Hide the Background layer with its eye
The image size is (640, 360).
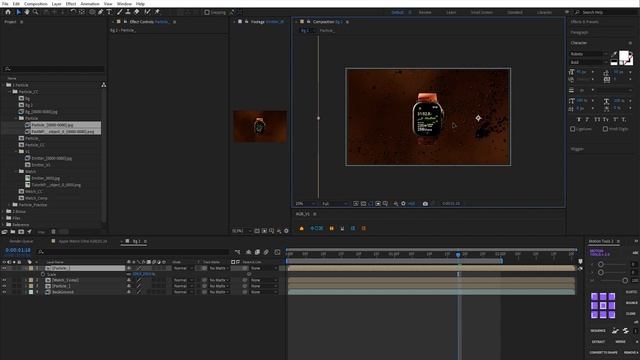4,292
